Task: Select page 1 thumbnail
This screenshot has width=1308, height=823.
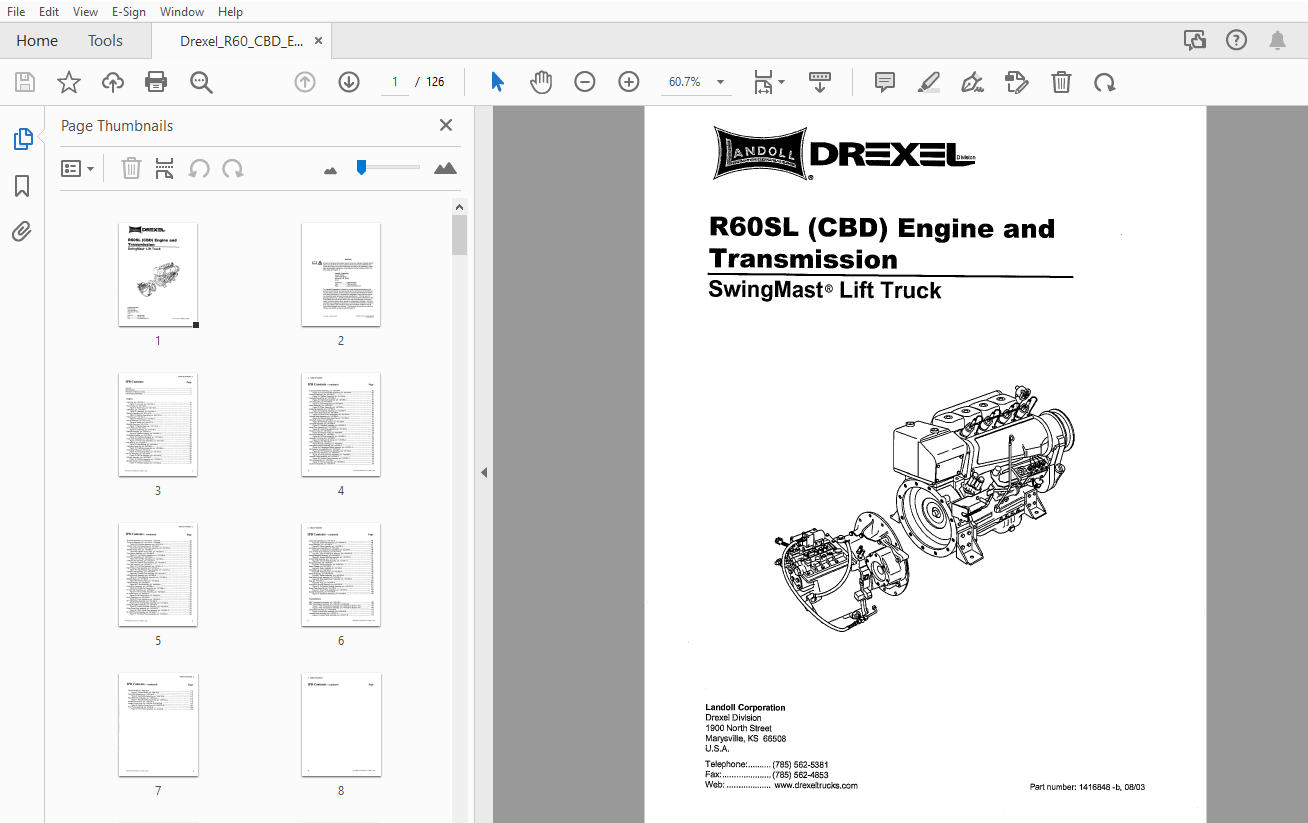Action: click(x=158, y=275)
